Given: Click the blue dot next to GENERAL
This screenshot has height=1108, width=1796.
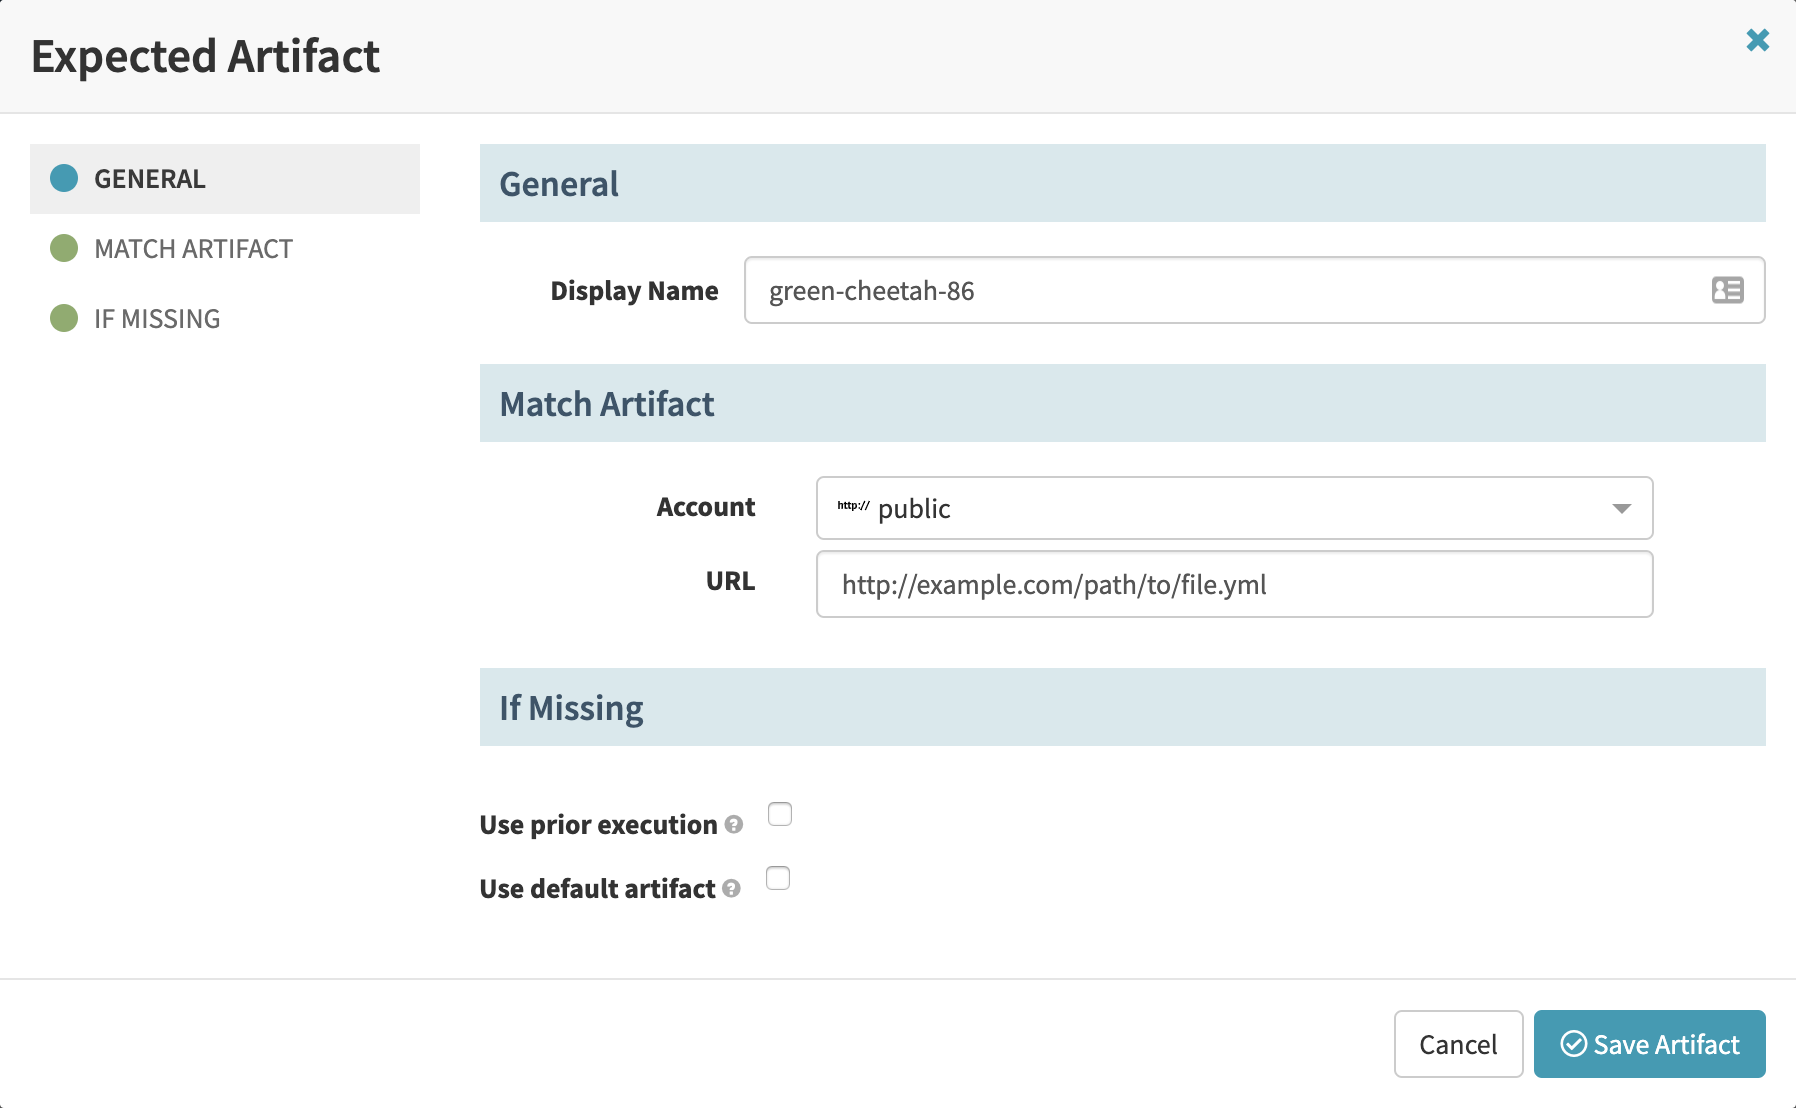Looking at the screenshot, I should [x=63, y=178].
